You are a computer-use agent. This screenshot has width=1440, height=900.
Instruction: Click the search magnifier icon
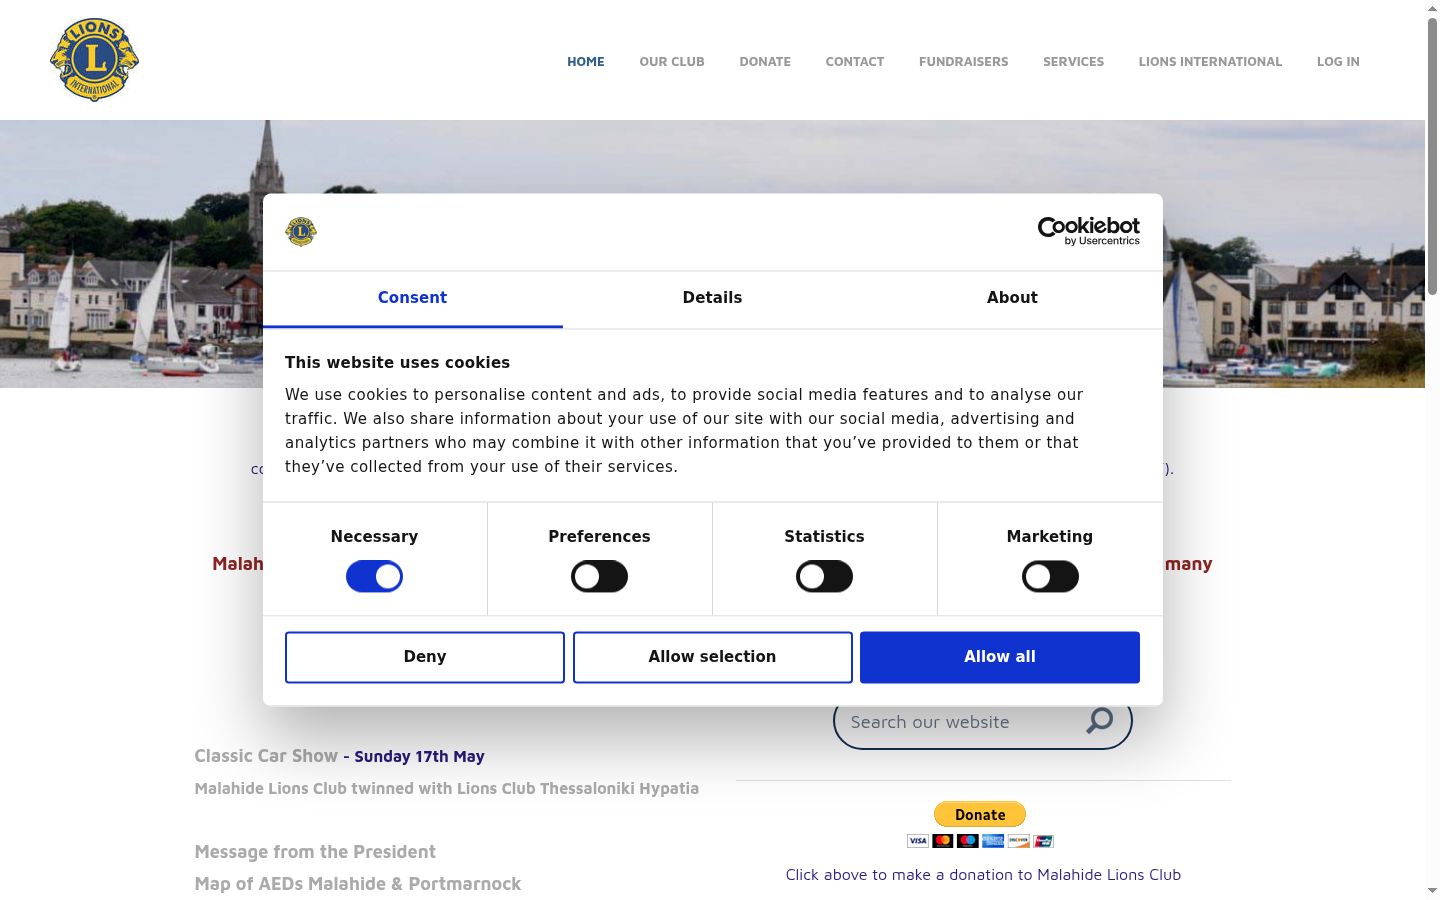[x=1100, y=720]
